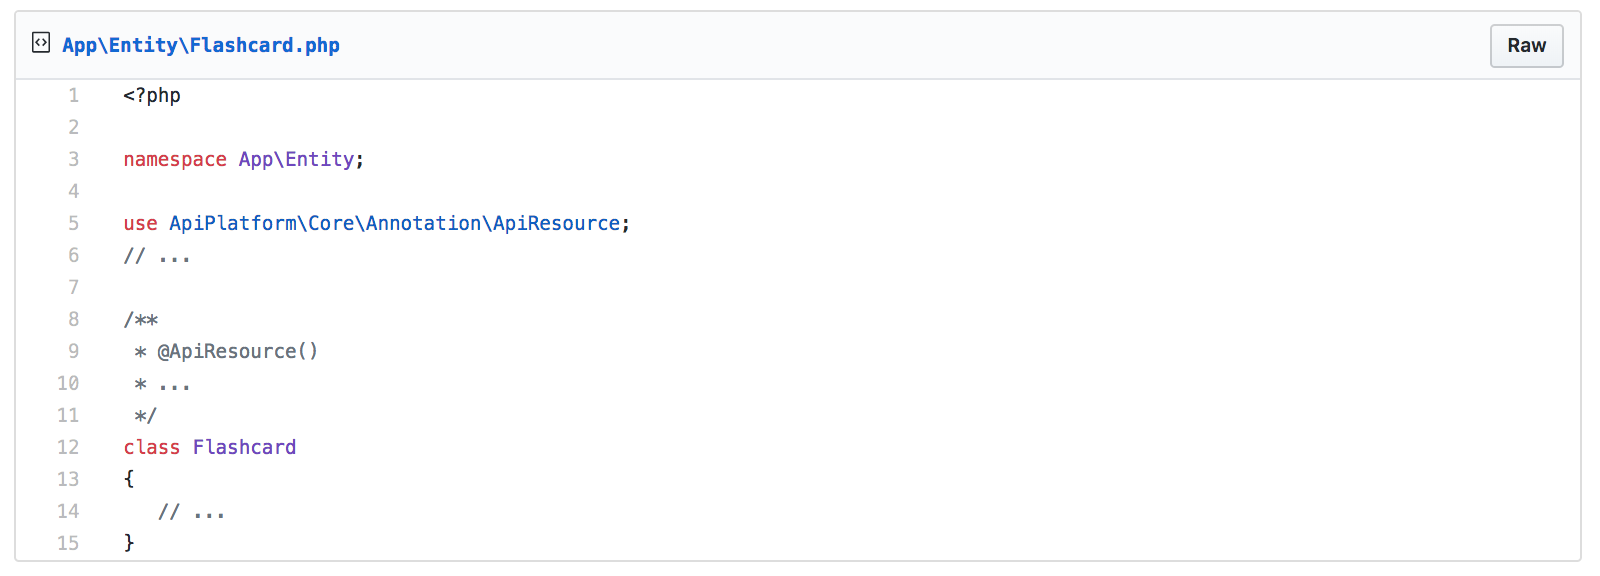Viewport: 1600px width, 576px height.
Task: View the Raw file contents
Action: point(1526,46)
